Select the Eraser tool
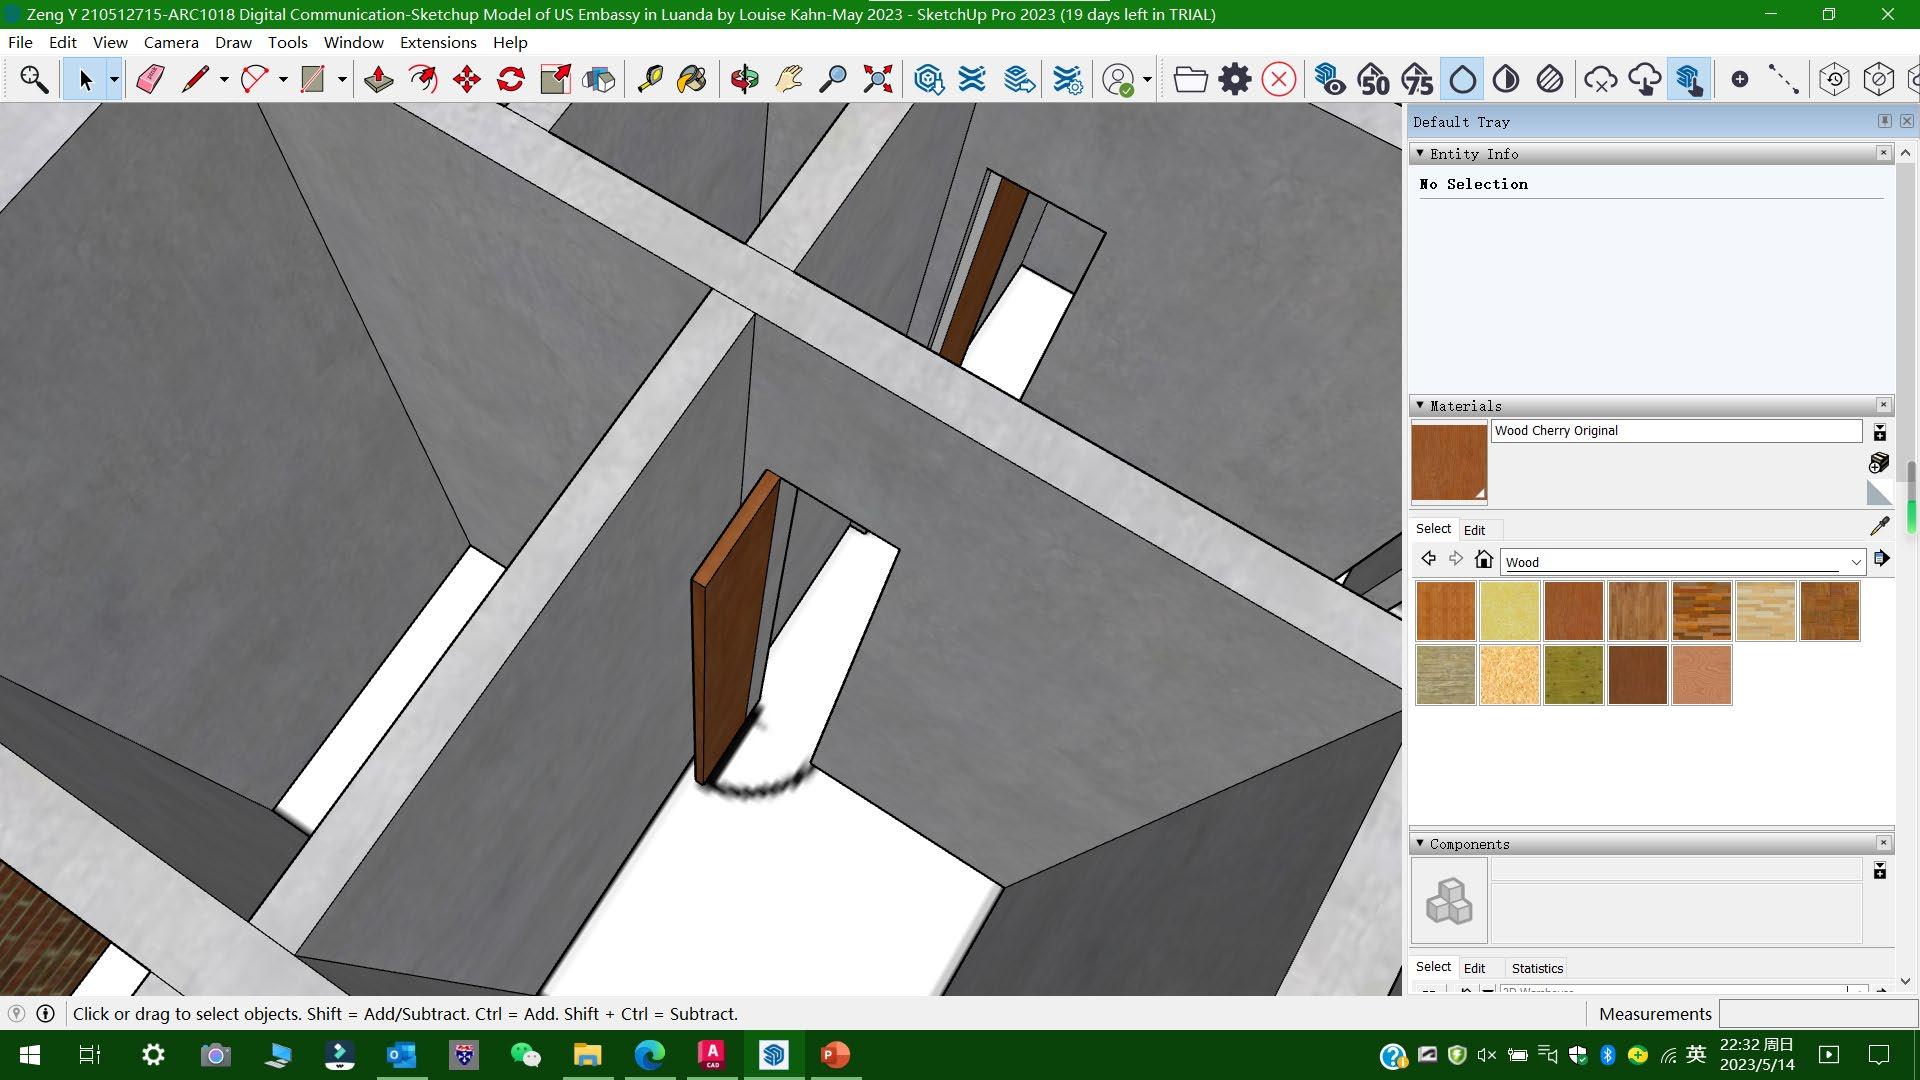This screenshot has height=1080, width=1920. tap(150, 79)
